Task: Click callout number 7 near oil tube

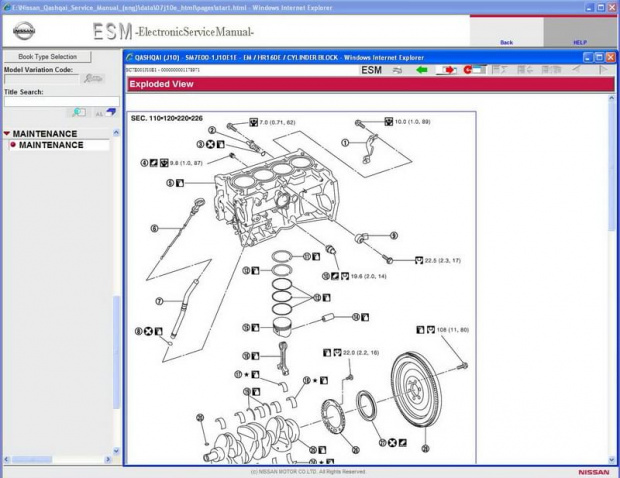Action: coord(159,301)
